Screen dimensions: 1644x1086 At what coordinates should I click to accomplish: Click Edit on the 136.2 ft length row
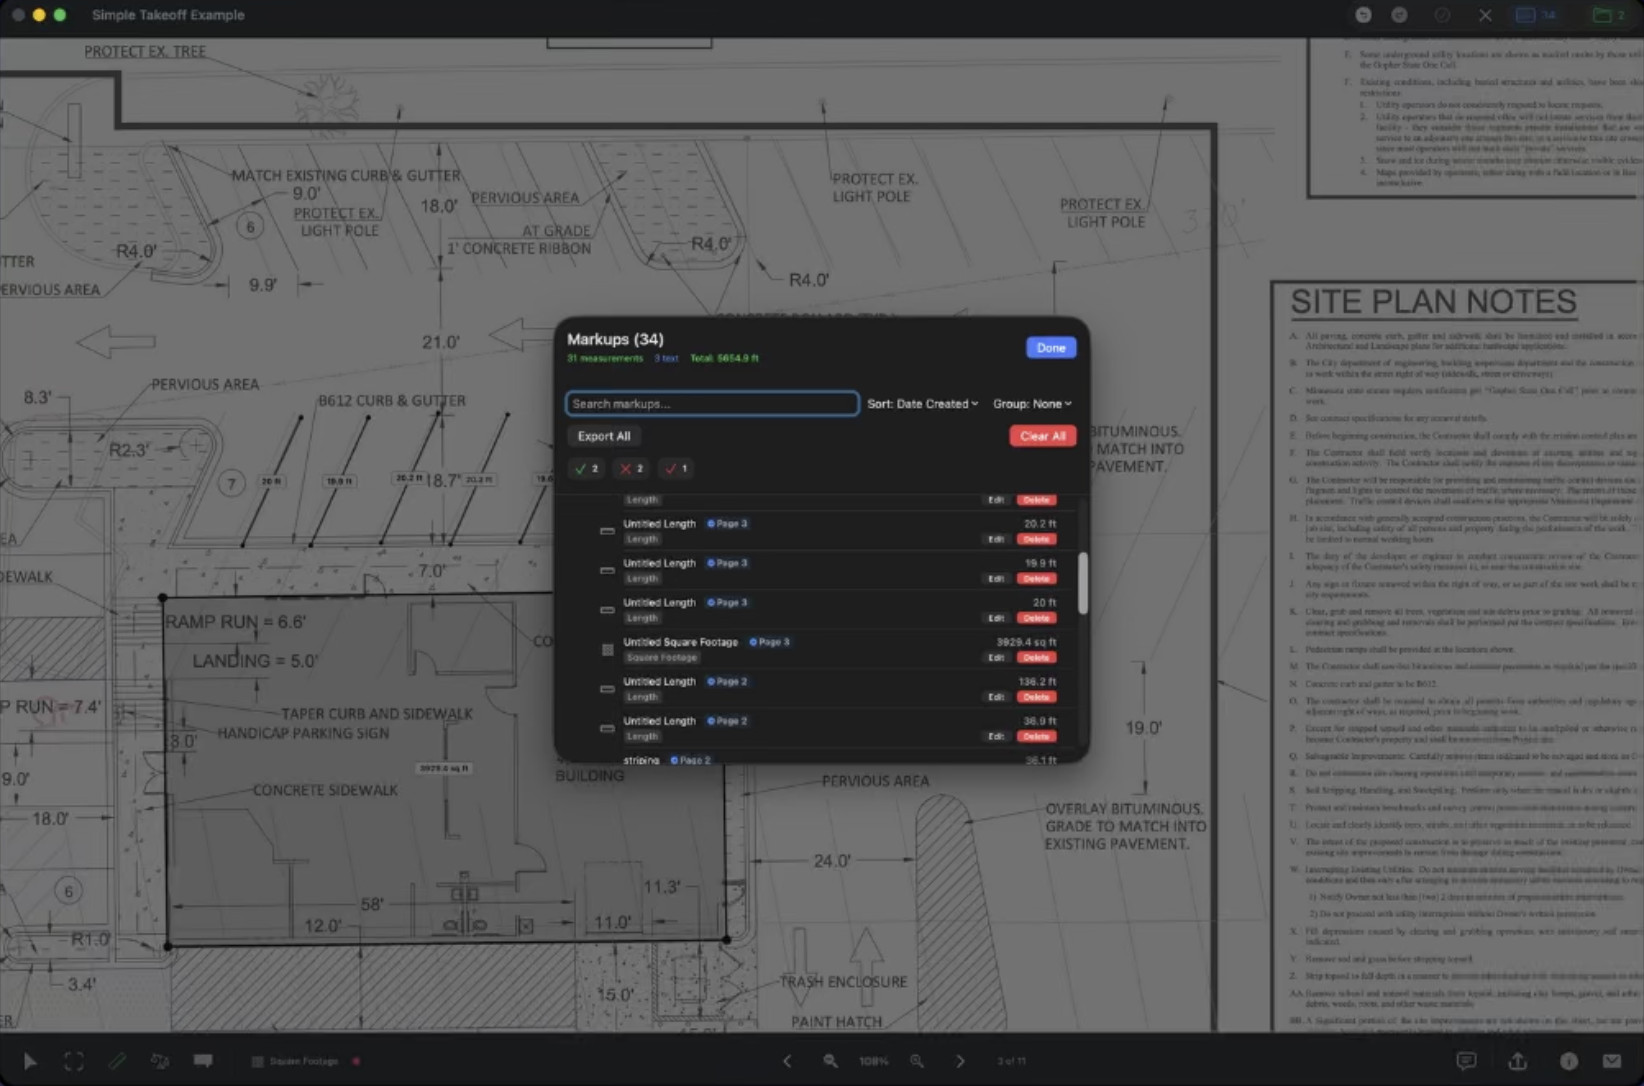point(996,697)
